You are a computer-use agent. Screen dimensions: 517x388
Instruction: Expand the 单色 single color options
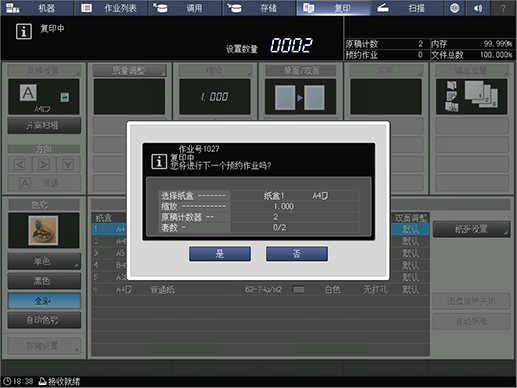pos(44,261)
